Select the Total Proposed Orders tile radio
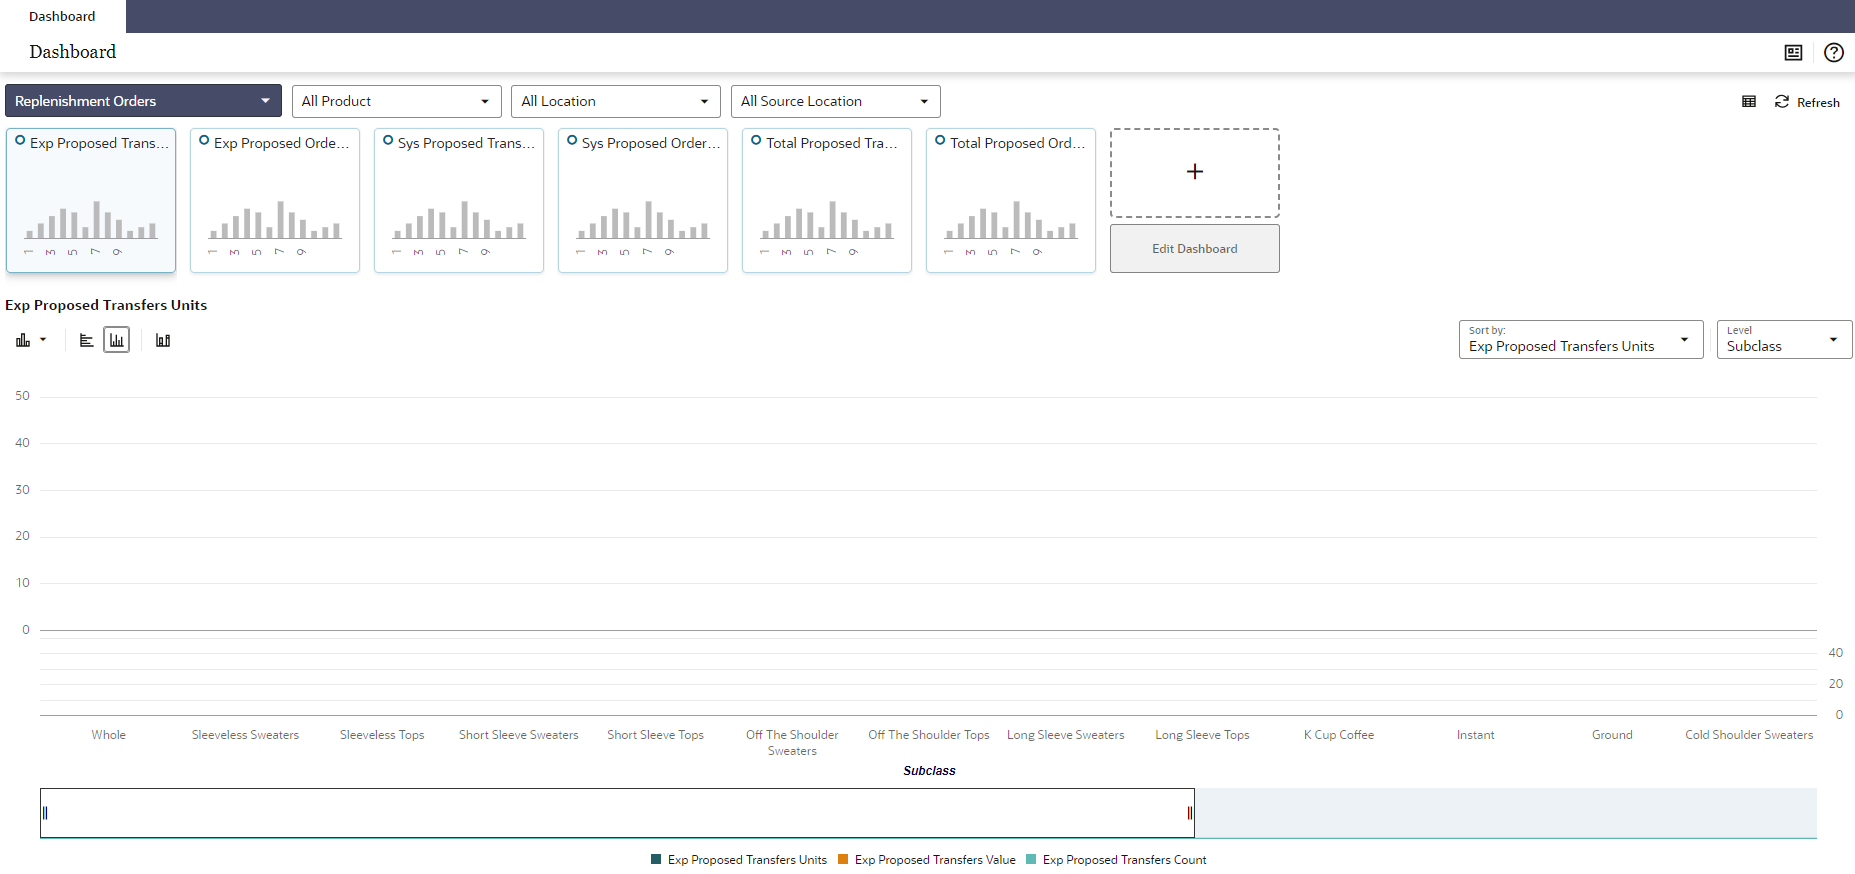 tap(940, 141)
